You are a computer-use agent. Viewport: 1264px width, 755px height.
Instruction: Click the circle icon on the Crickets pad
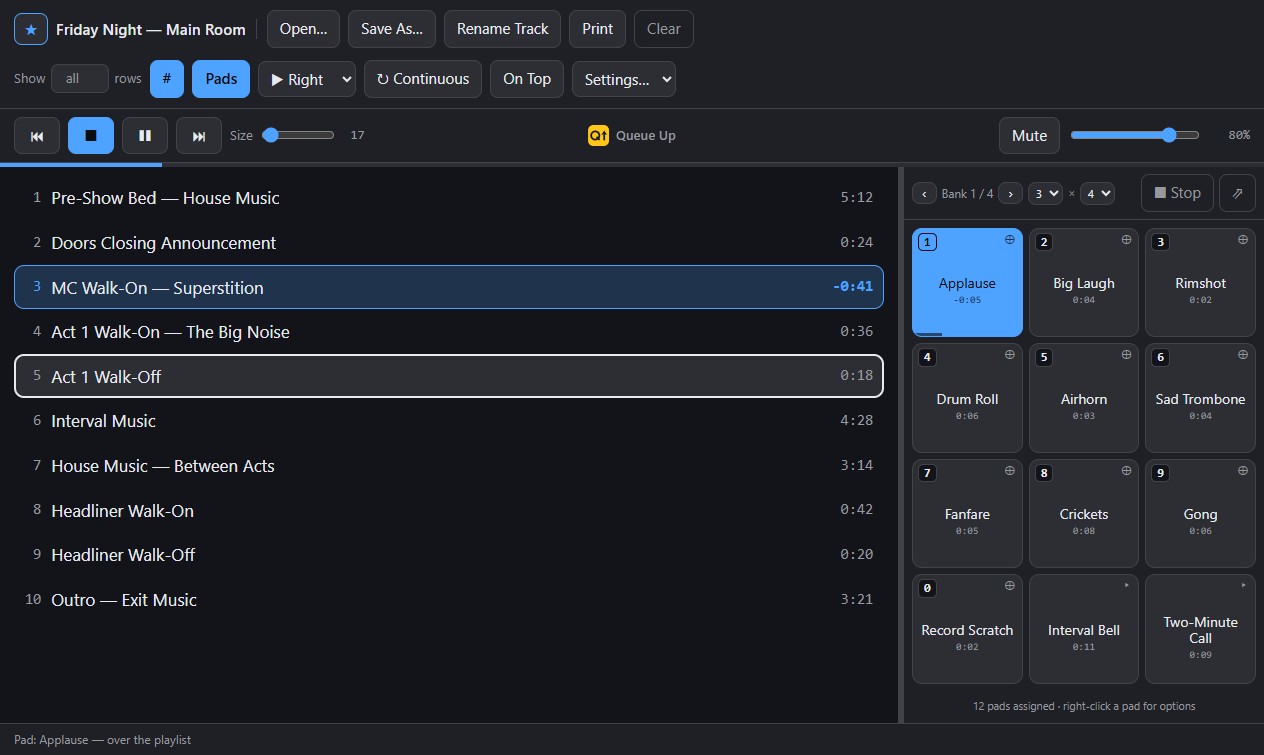click(1126, 470)
